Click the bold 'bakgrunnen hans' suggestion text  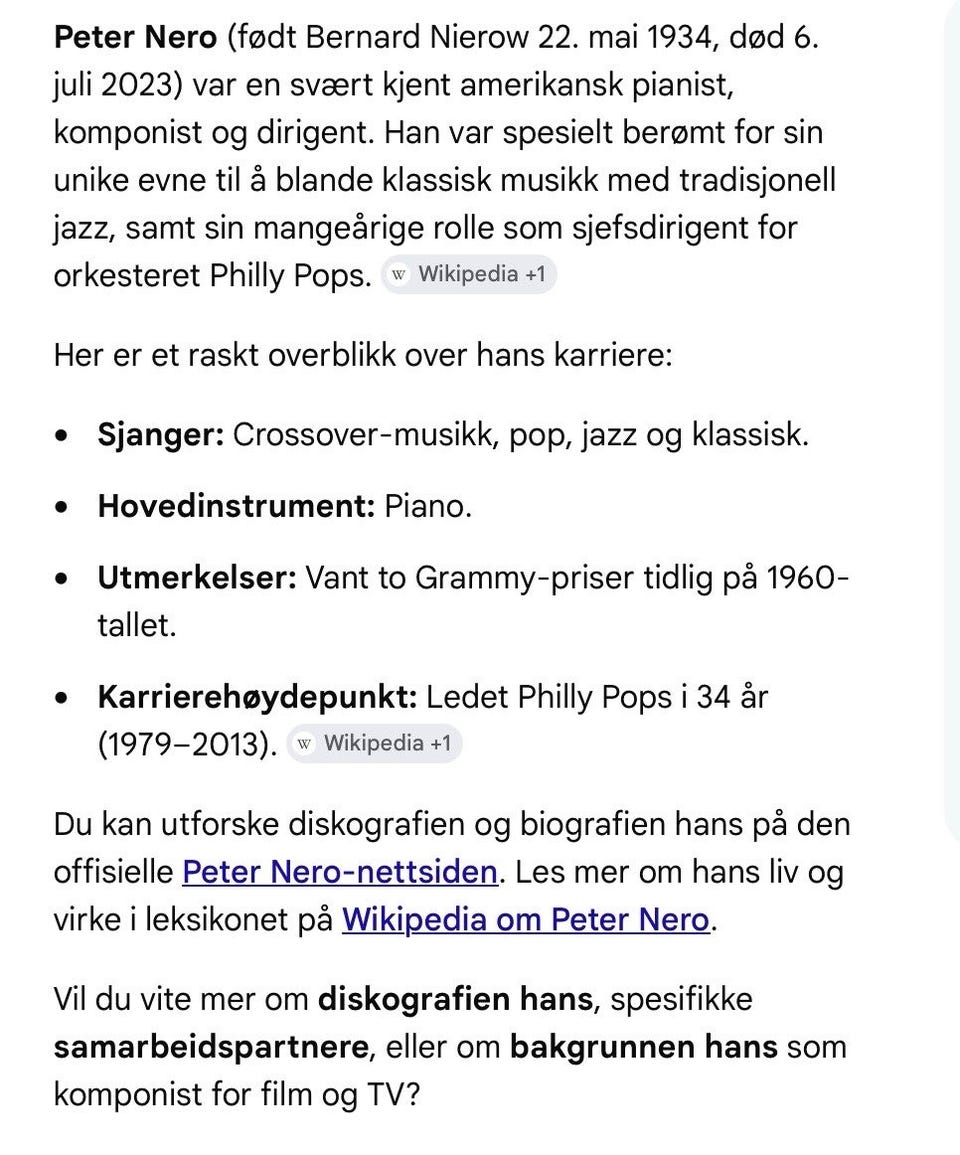click(x=643, y=1047)
